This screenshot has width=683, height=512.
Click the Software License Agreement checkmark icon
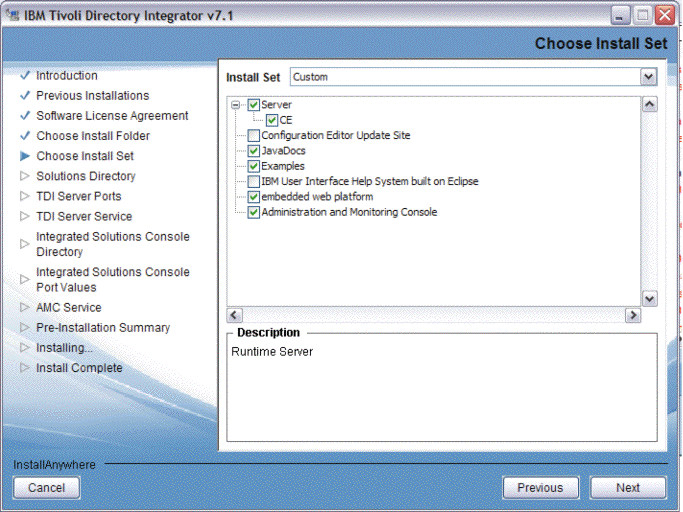(25, 115)
